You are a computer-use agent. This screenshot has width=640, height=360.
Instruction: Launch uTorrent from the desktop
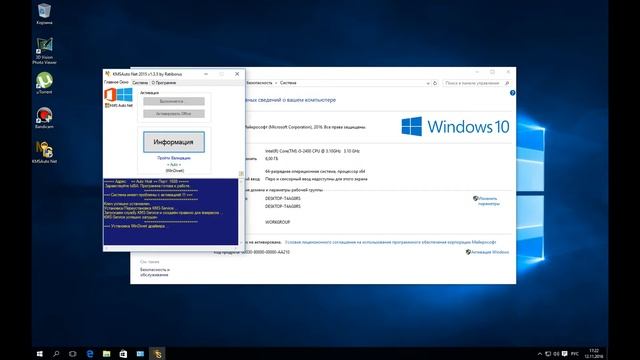pyautogui.click(x=44, y=83)
